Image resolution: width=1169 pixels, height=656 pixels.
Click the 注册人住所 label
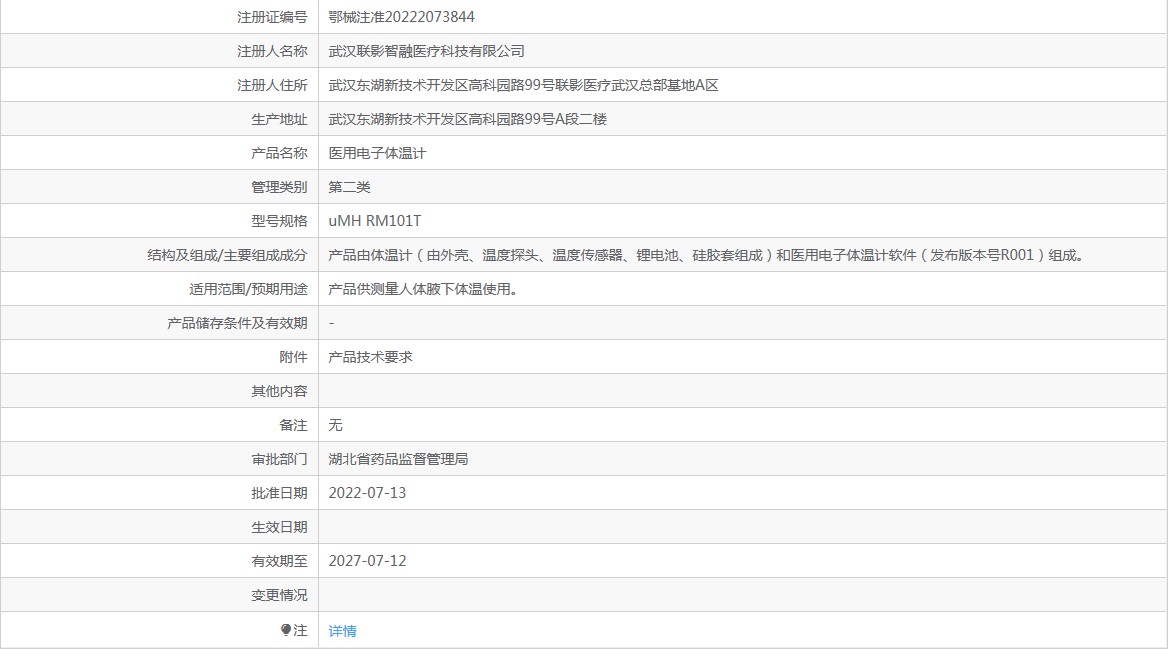(x=272, y=86)
